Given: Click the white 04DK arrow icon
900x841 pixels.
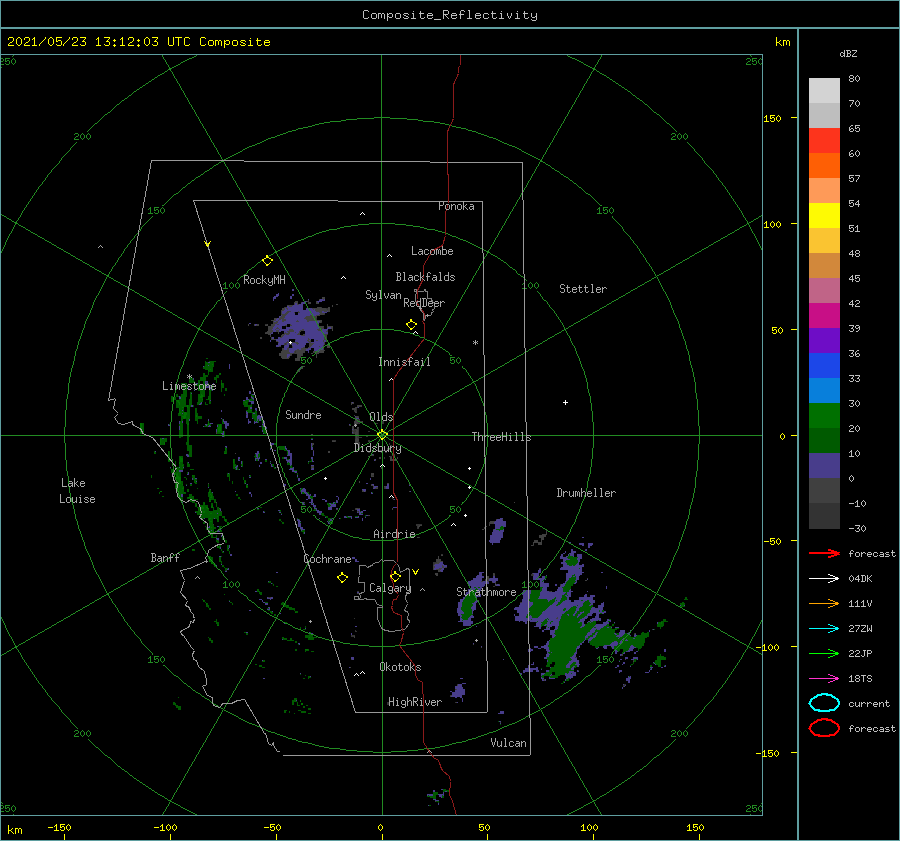Looking at the screenshot, I should [824, 579].
